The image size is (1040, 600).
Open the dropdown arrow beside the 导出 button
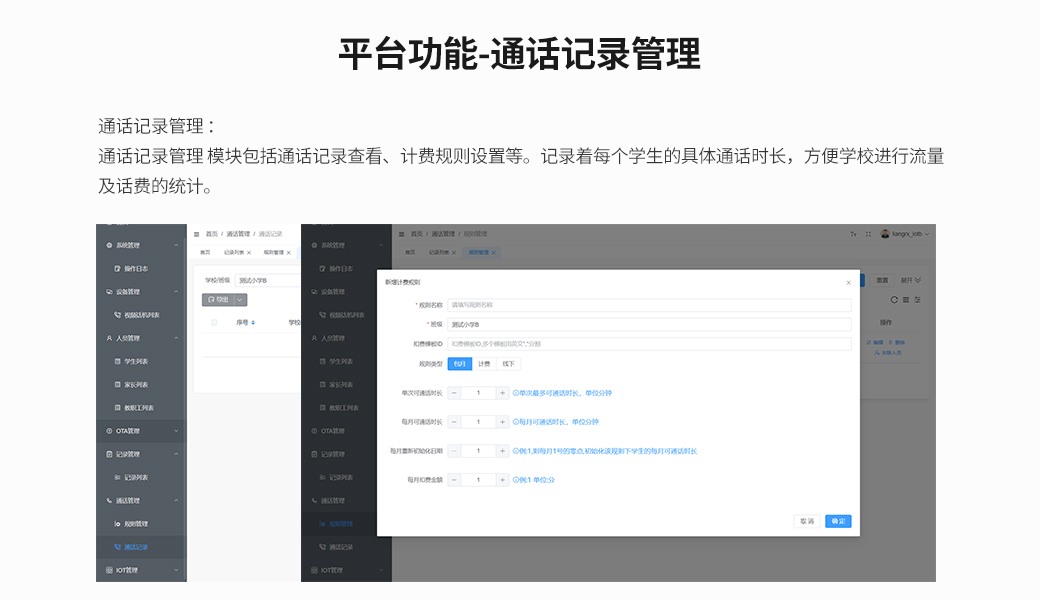point(240,299)
